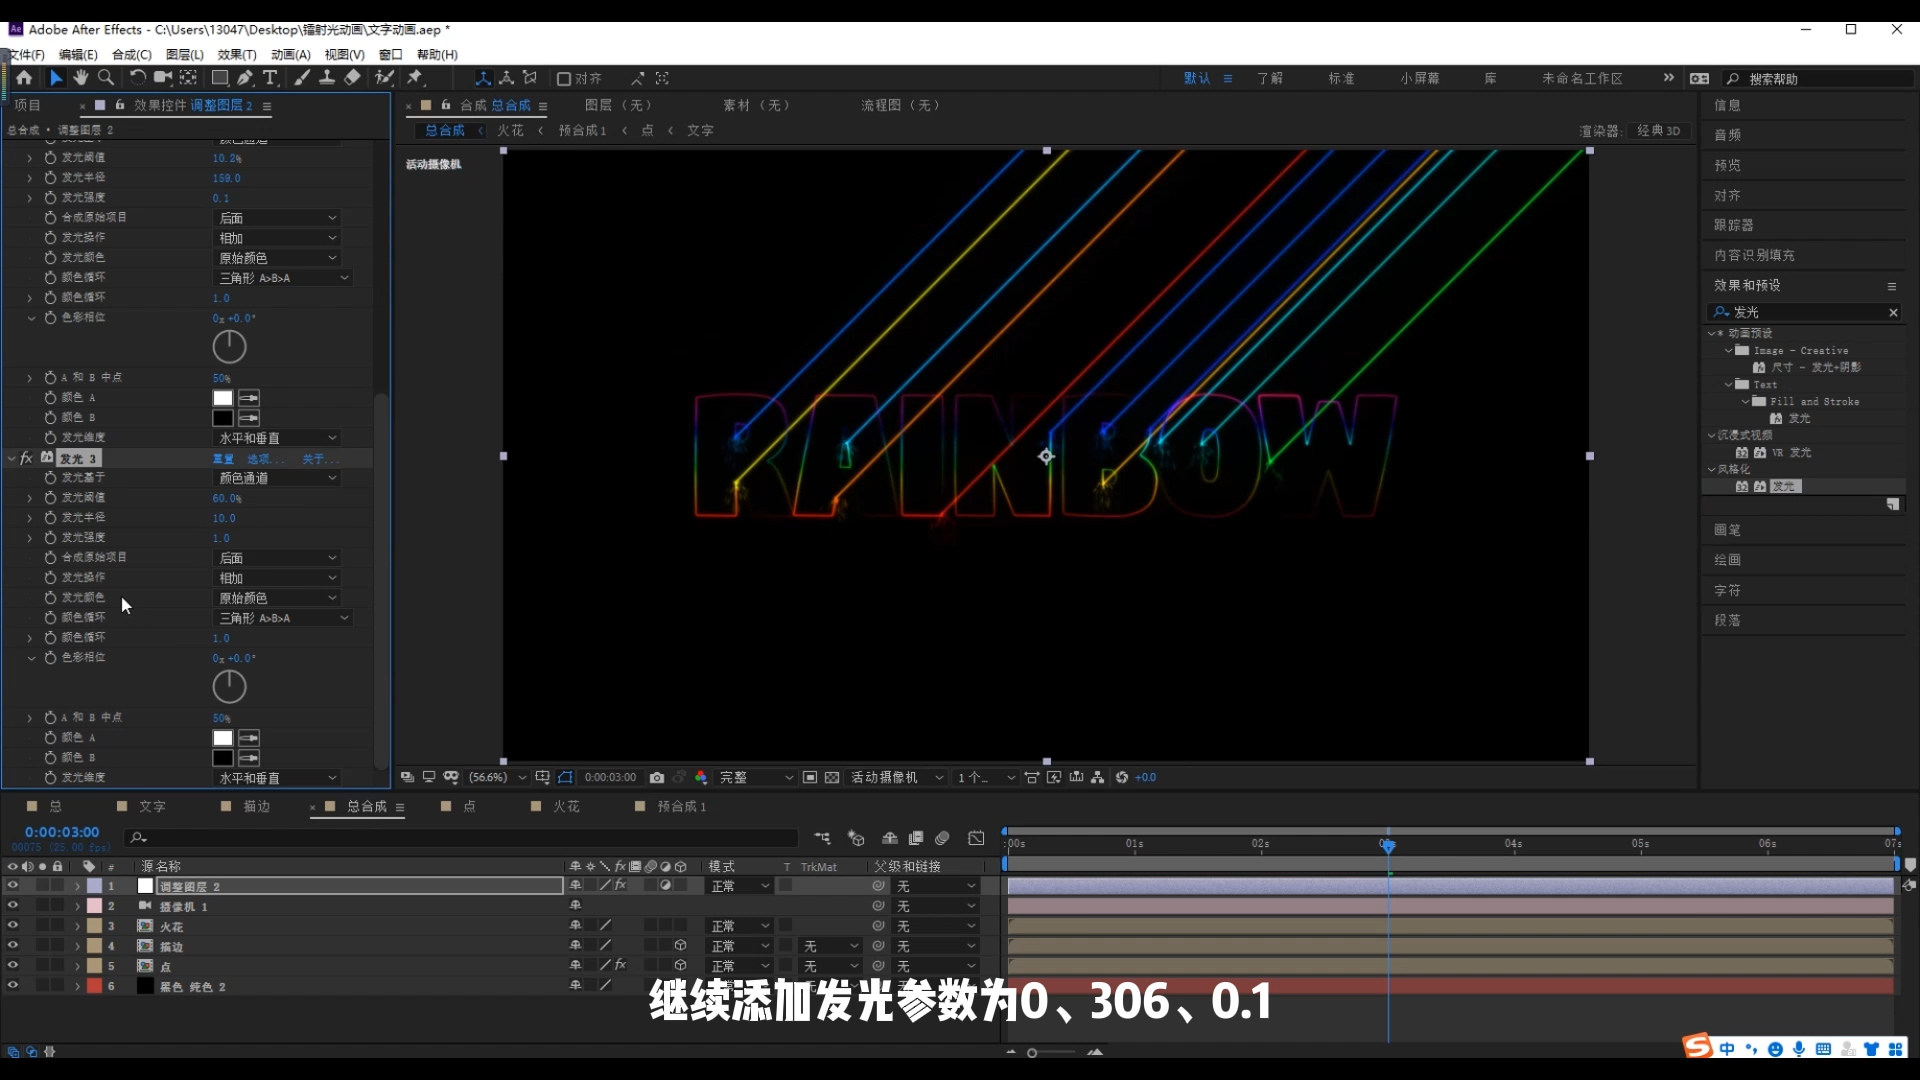Screen dimensions: 1920x1080
Task: Type in the 发光 effects search field
Action: click(1800, 312)
